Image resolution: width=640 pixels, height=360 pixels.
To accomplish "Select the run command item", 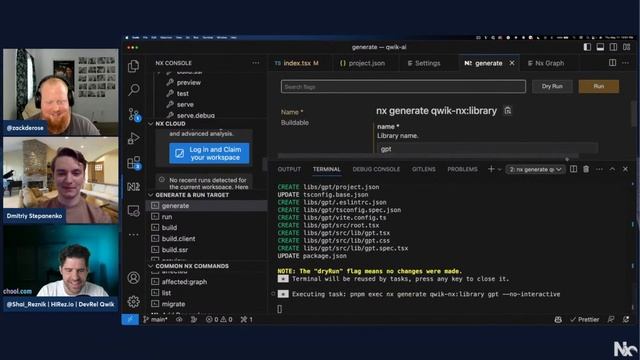I will (x=207, y=217).
